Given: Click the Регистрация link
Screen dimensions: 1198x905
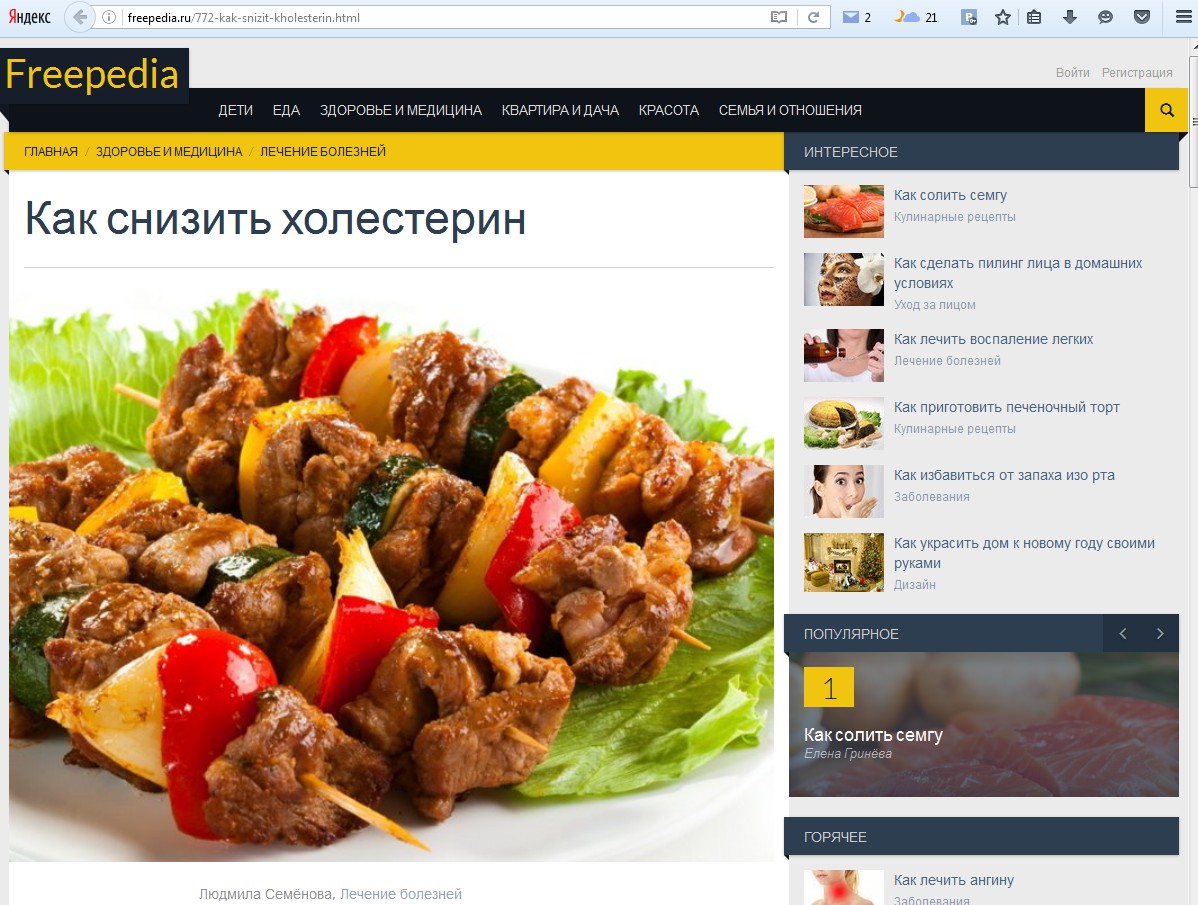Looking at the screenshot, I should click(1137, 73).
